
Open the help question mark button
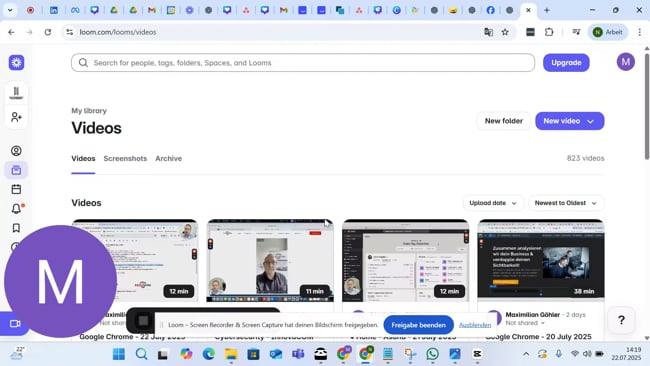coord(621,320)
